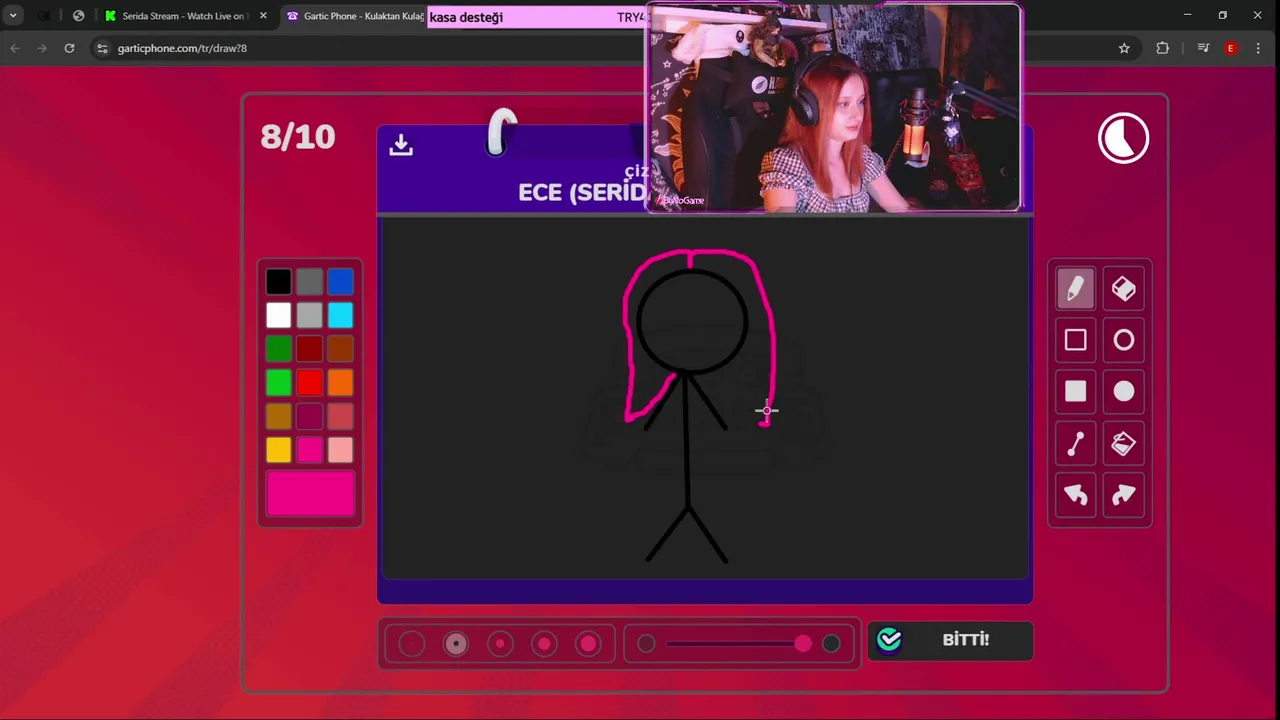Viewport: 1280px width, 720px height.
Task: Pick the yellow color swatch
Action: [279, 450]
